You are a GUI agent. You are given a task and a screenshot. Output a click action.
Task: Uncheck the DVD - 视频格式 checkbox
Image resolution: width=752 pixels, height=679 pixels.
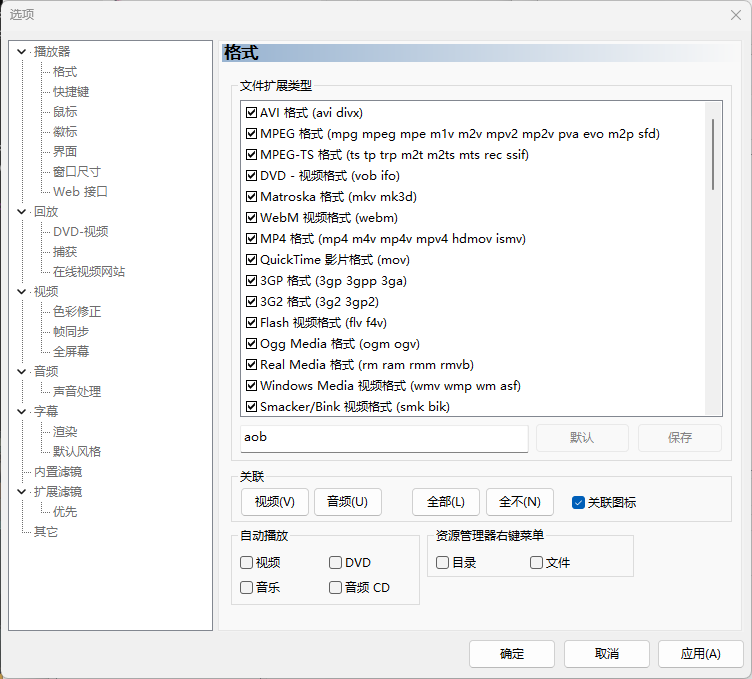pyautogui.click(x=251, y=176)
